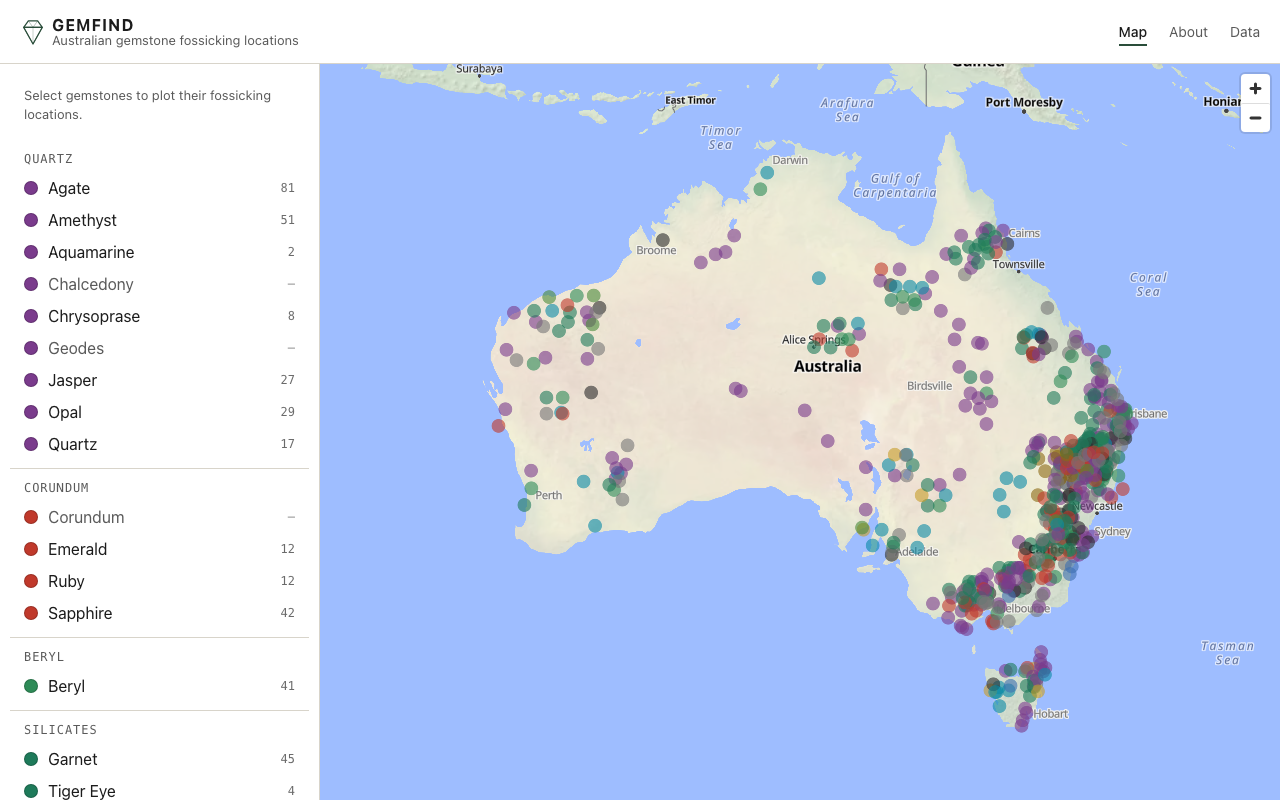The width and height of the screenshot is (1280, 800).
Task: Click the Cairns map label
Action: coord(1024,233)
